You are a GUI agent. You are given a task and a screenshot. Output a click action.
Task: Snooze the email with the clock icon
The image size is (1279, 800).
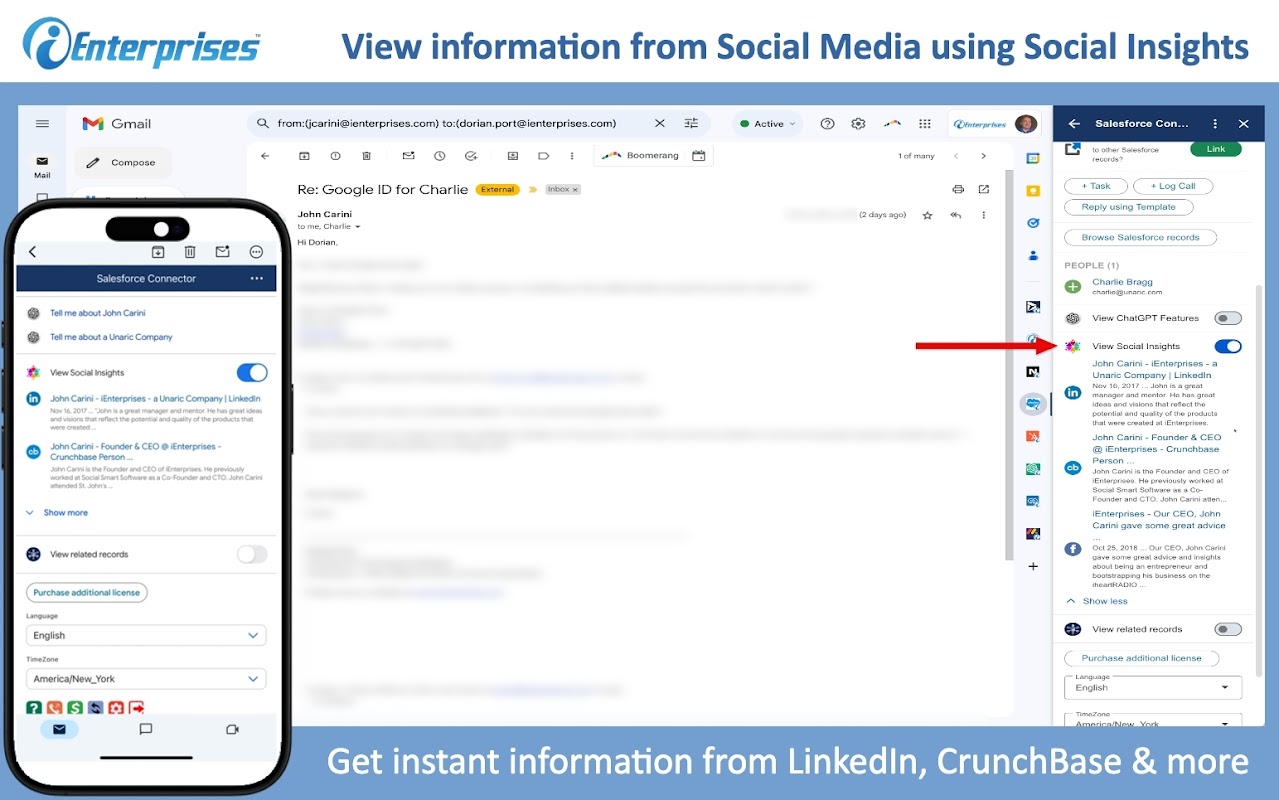[x=439, y=156]
